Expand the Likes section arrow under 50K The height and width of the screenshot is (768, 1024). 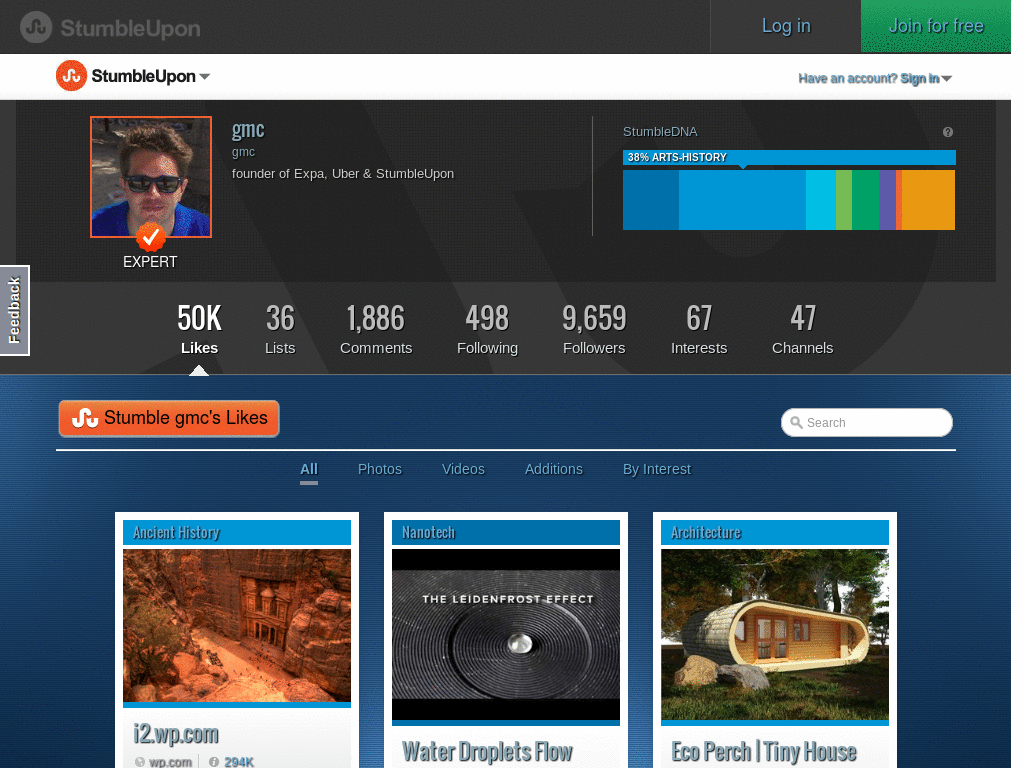[x=199, y=369]
